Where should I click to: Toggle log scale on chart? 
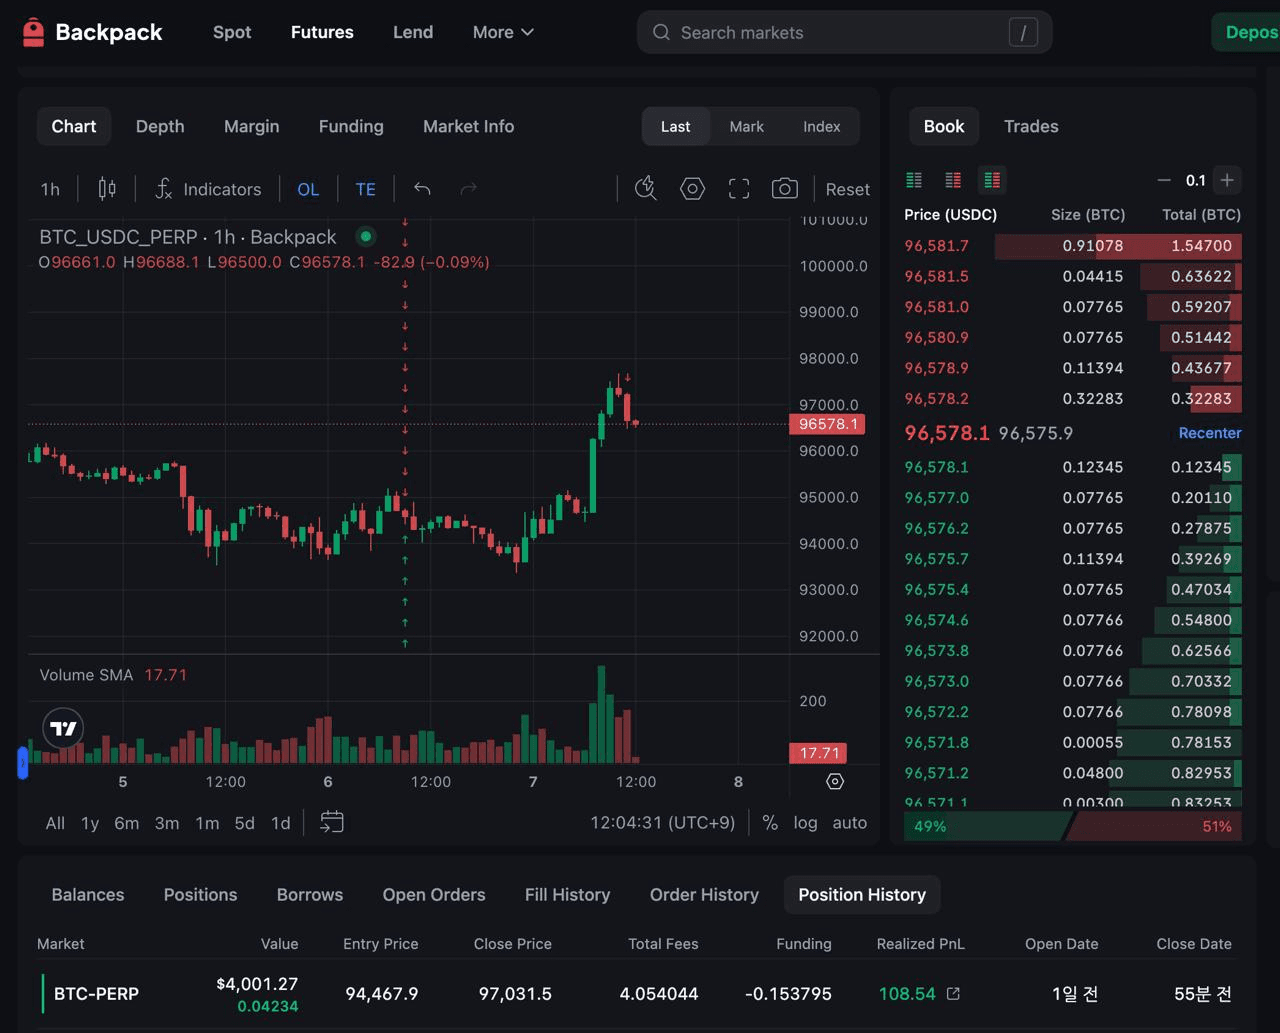[805, 822]
